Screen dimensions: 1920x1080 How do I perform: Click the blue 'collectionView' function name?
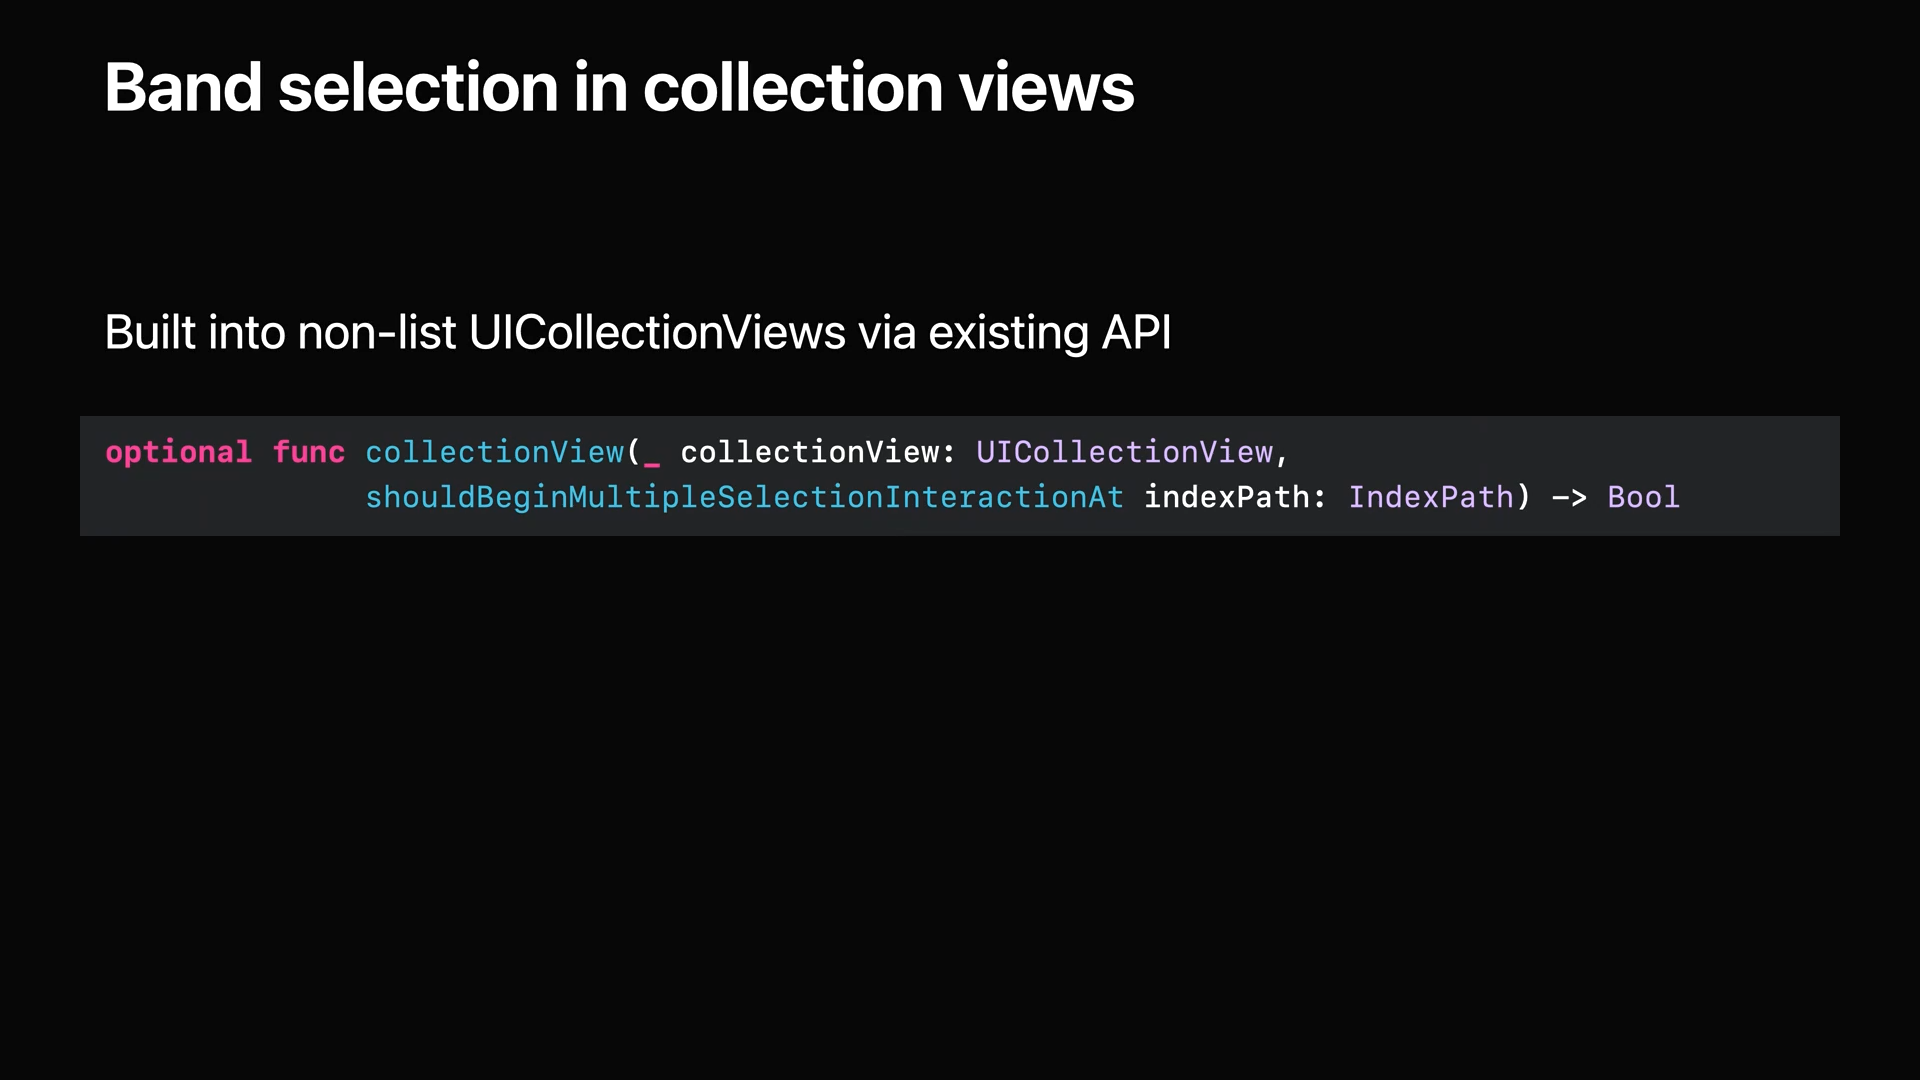tap(494, 452)
